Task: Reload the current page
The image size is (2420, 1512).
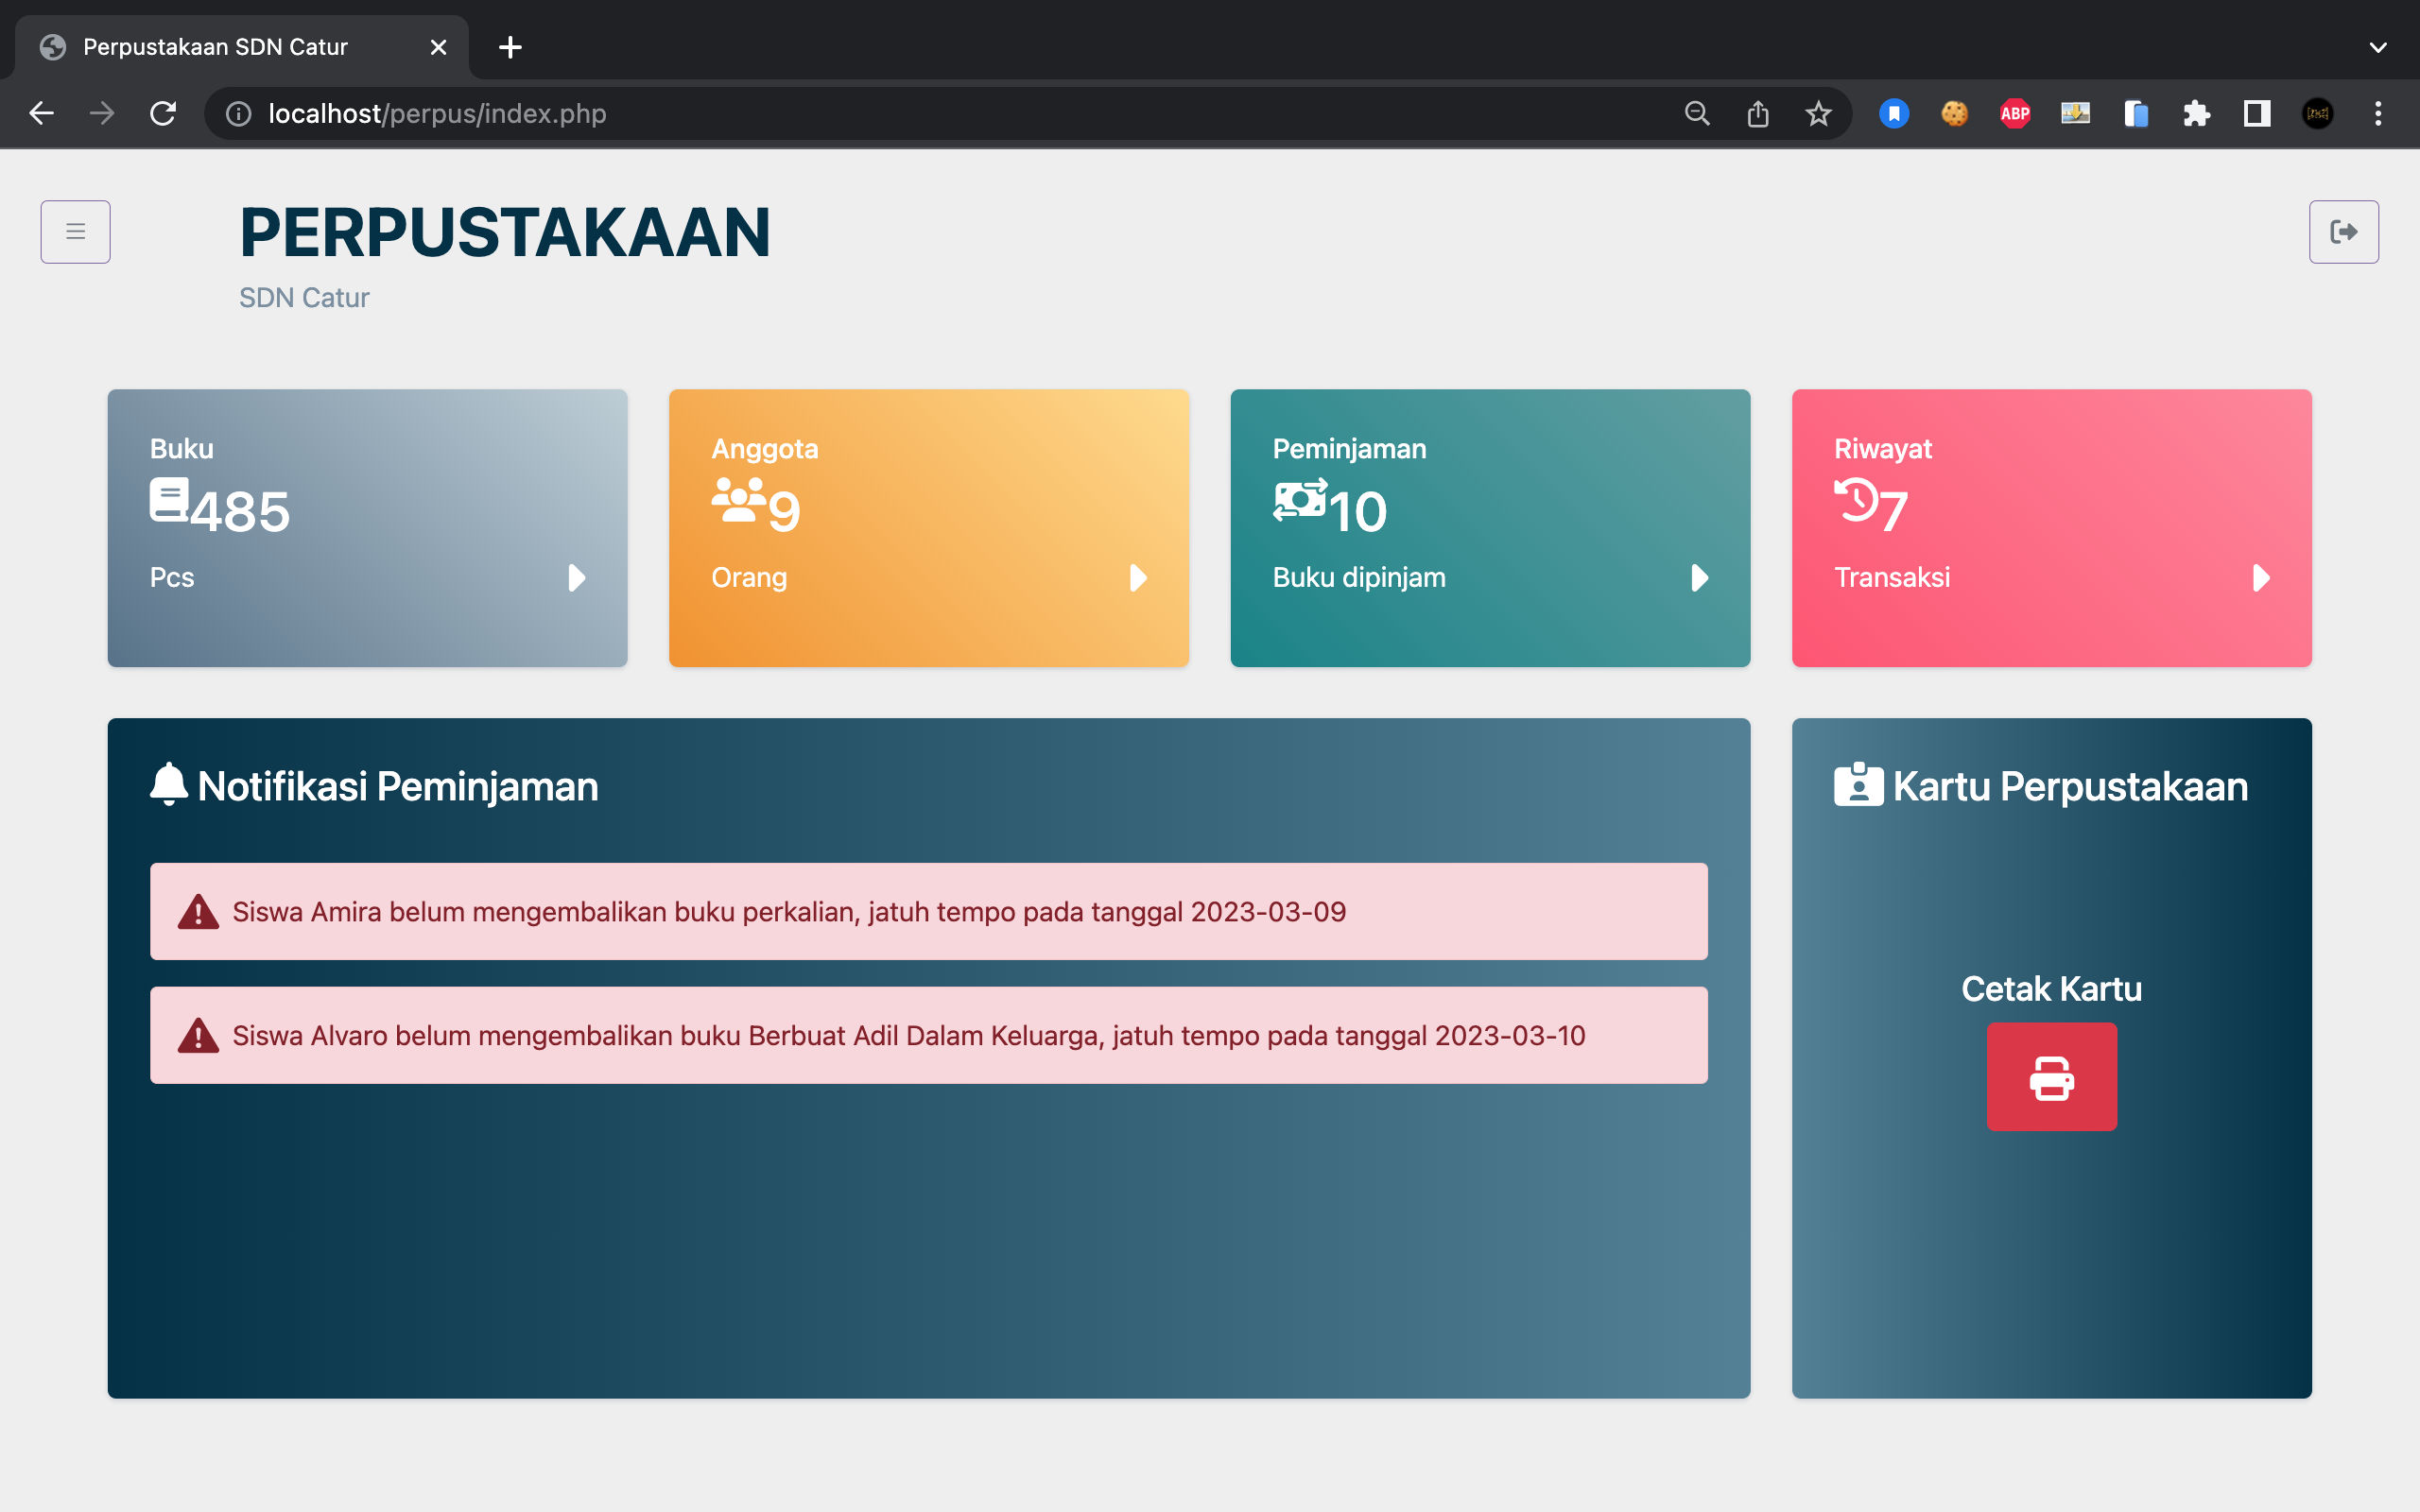Action: (163, 113)
